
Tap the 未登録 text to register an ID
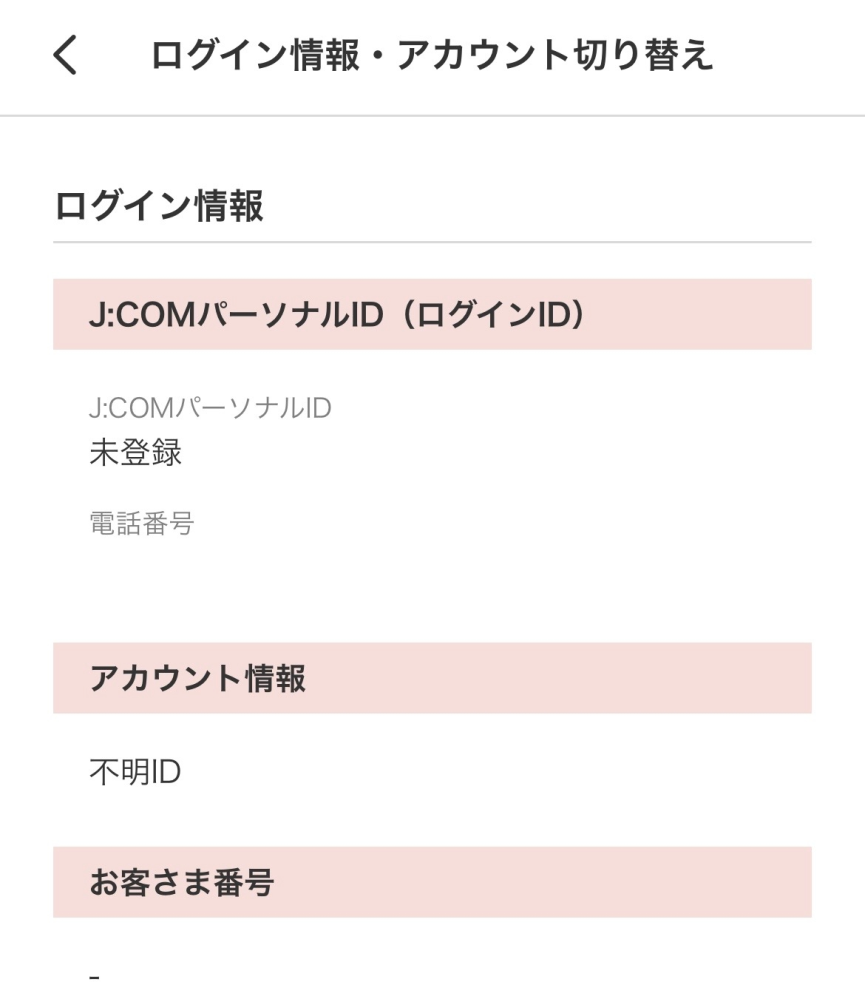[x=135, y=453]
